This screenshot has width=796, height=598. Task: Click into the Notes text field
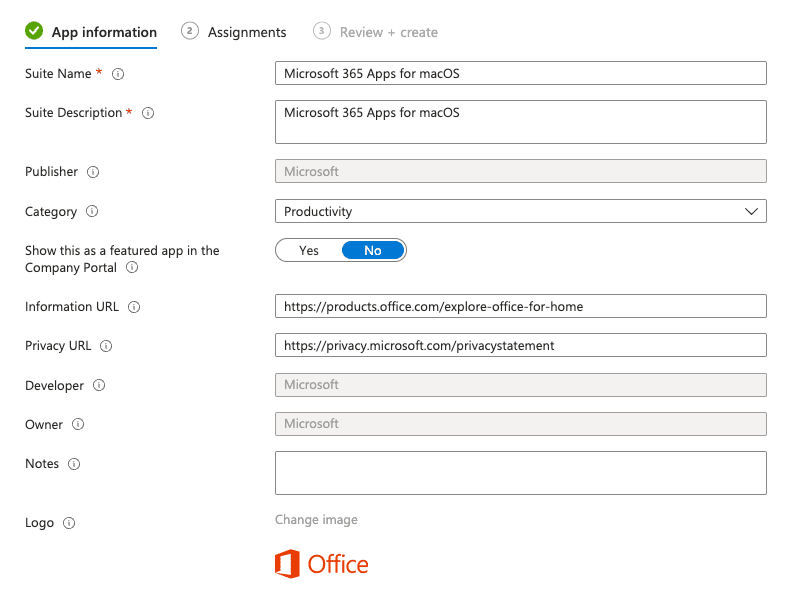[x=520, y=472]
